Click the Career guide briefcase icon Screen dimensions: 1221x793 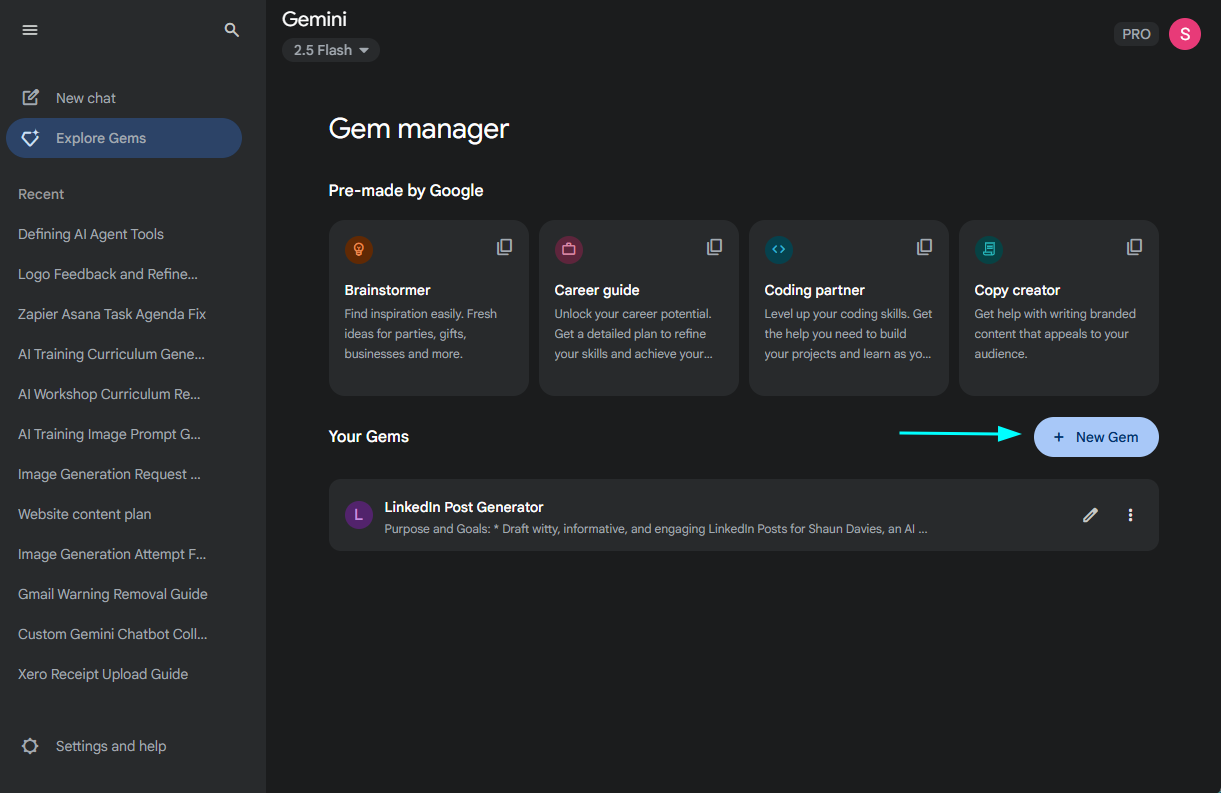[x=569, y=249]
